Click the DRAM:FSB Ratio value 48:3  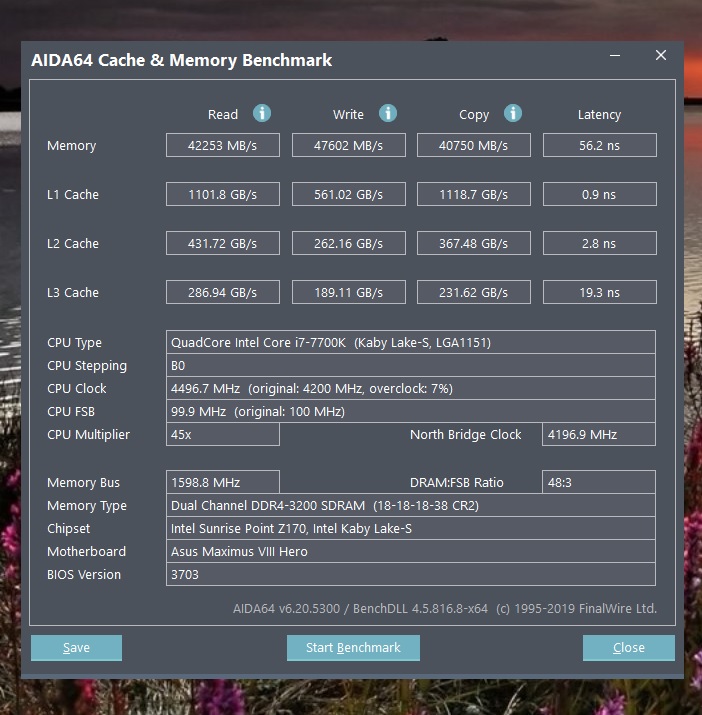point(599,482)
